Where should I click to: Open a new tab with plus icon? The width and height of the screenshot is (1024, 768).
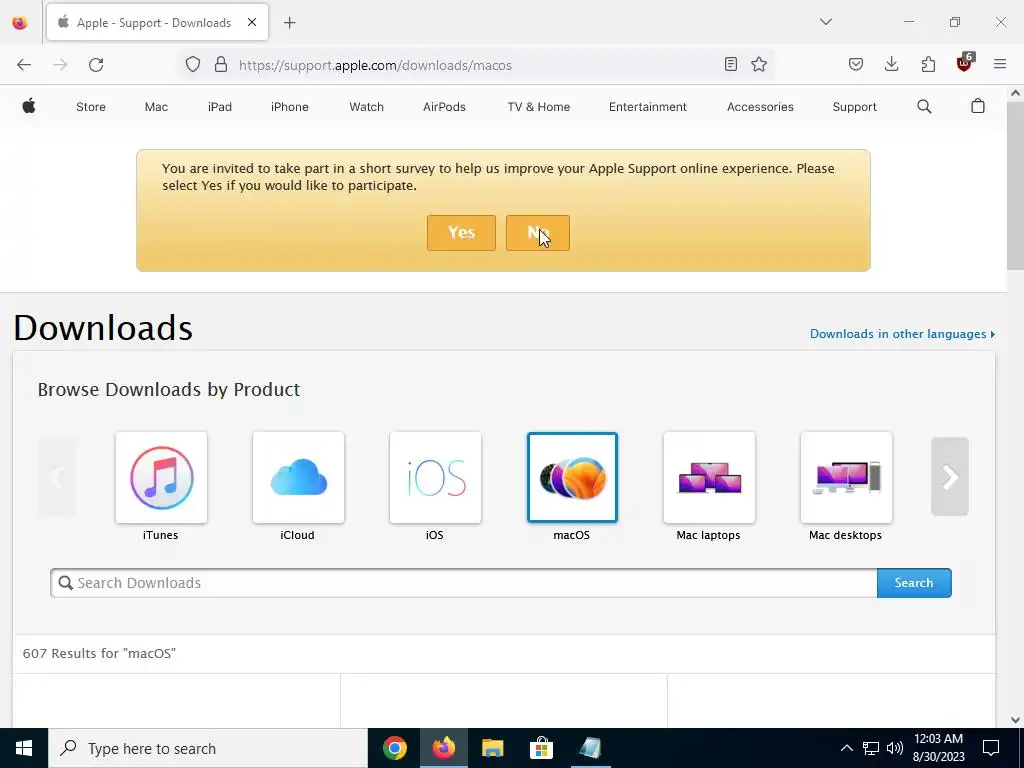289,23
